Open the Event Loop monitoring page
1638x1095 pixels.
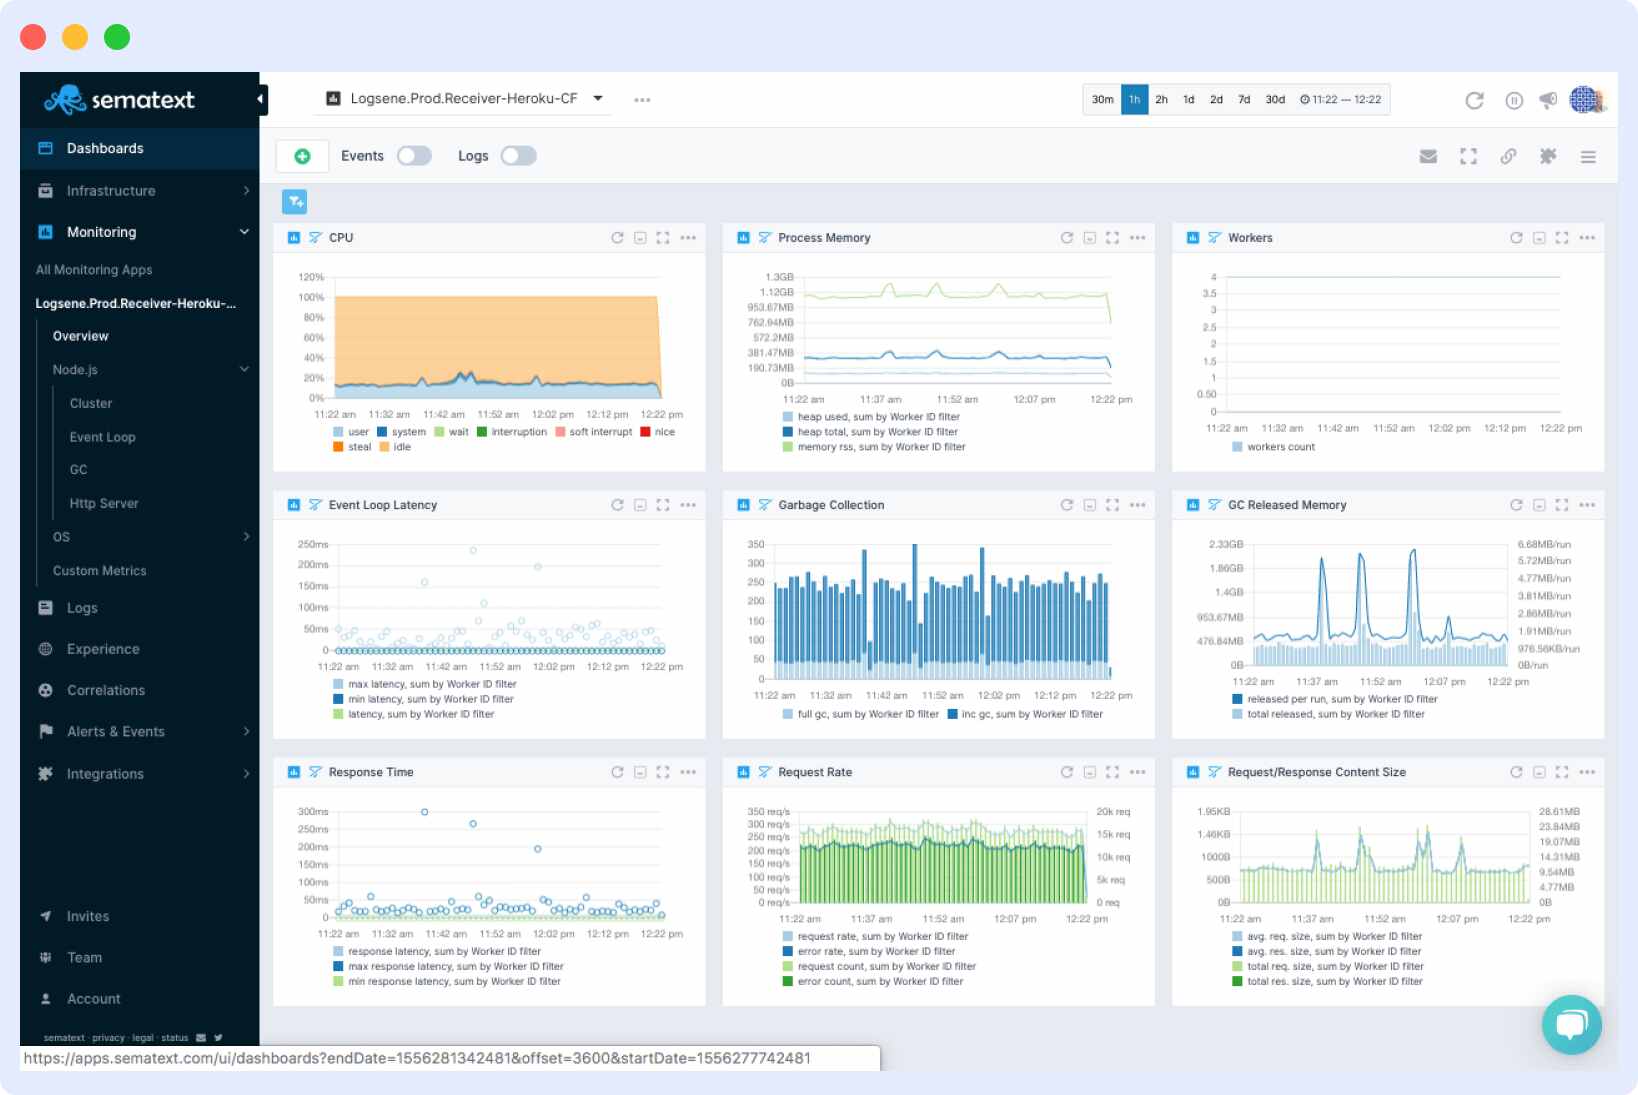[x=101, y=437]
